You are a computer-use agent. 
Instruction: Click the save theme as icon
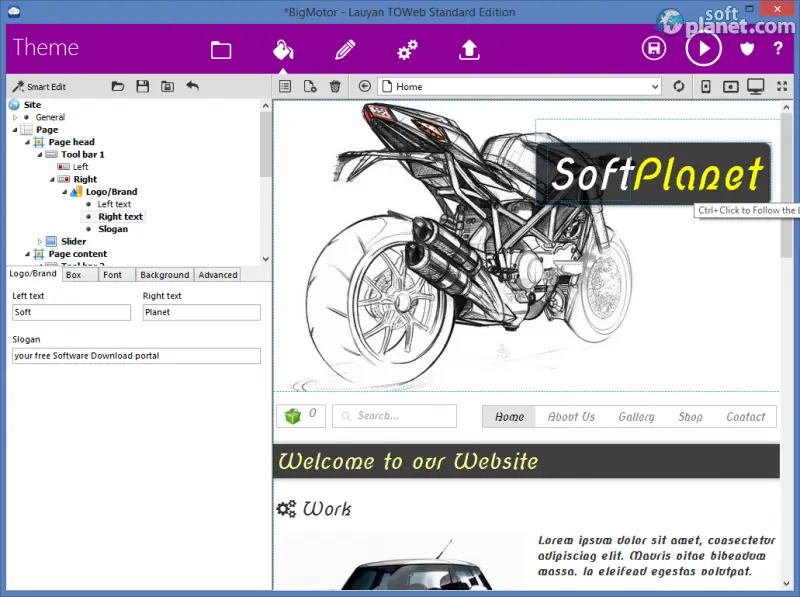coord(167,86)
